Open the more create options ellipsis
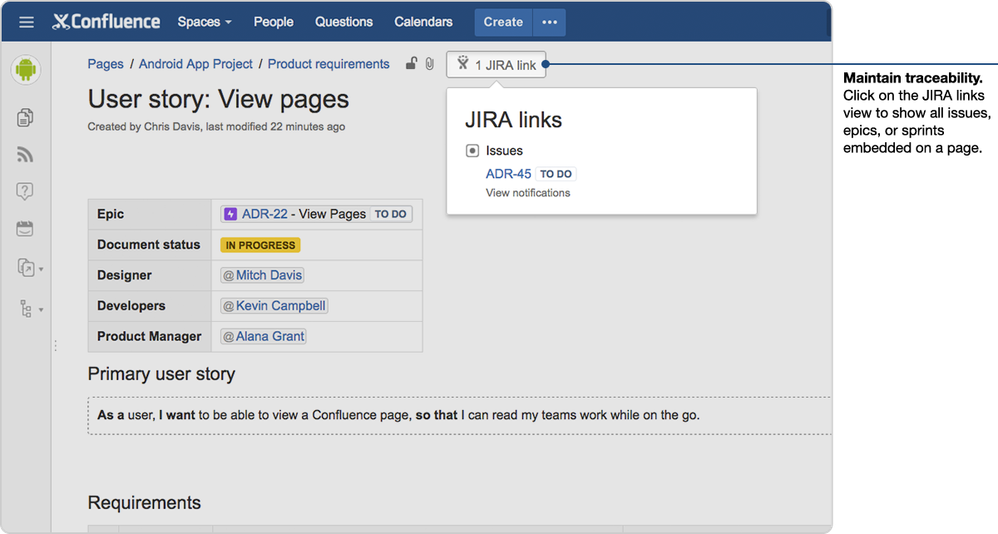This screenshot has height=534, width=998. [x=549, y=22]
